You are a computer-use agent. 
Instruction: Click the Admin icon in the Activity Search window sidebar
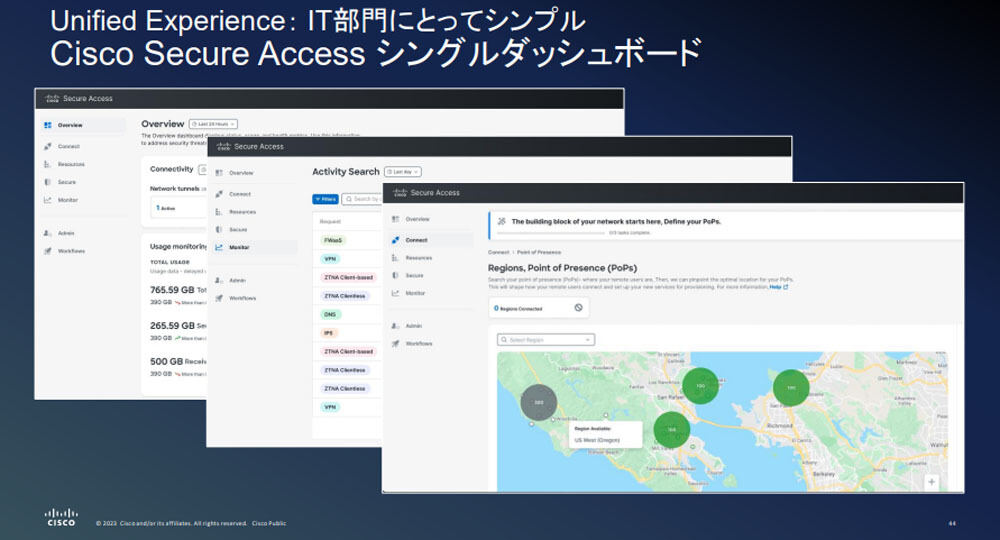pyautogui.click(x=219, y=280)
